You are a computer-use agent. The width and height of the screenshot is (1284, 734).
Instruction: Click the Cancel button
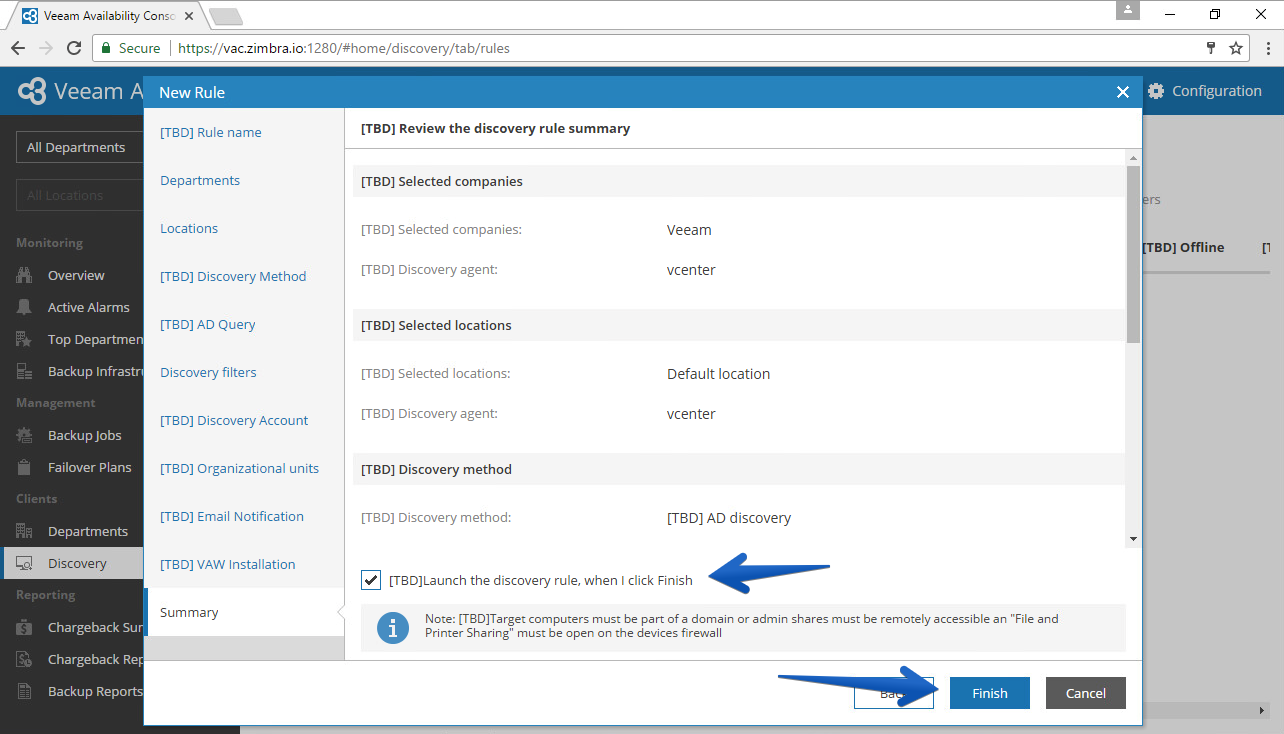pos(1086,693)
